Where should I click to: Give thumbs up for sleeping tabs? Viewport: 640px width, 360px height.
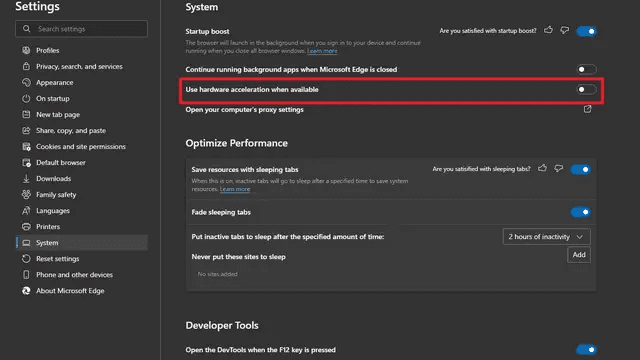(x=542, y=168)
